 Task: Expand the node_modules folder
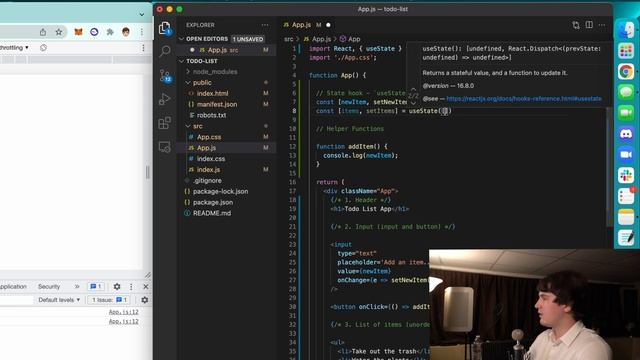tap(215, 71)
